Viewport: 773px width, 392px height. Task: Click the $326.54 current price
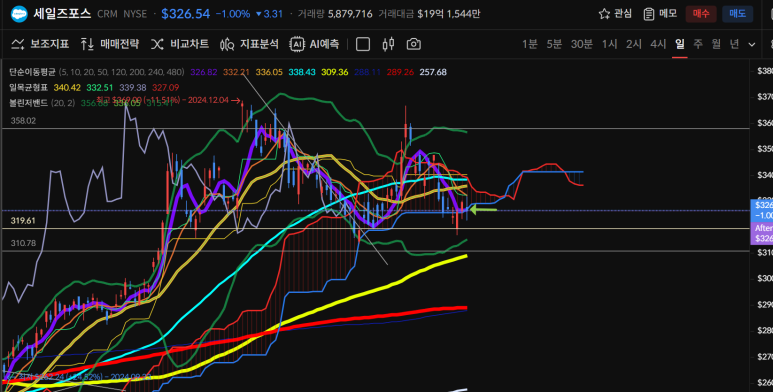point(186,14)
